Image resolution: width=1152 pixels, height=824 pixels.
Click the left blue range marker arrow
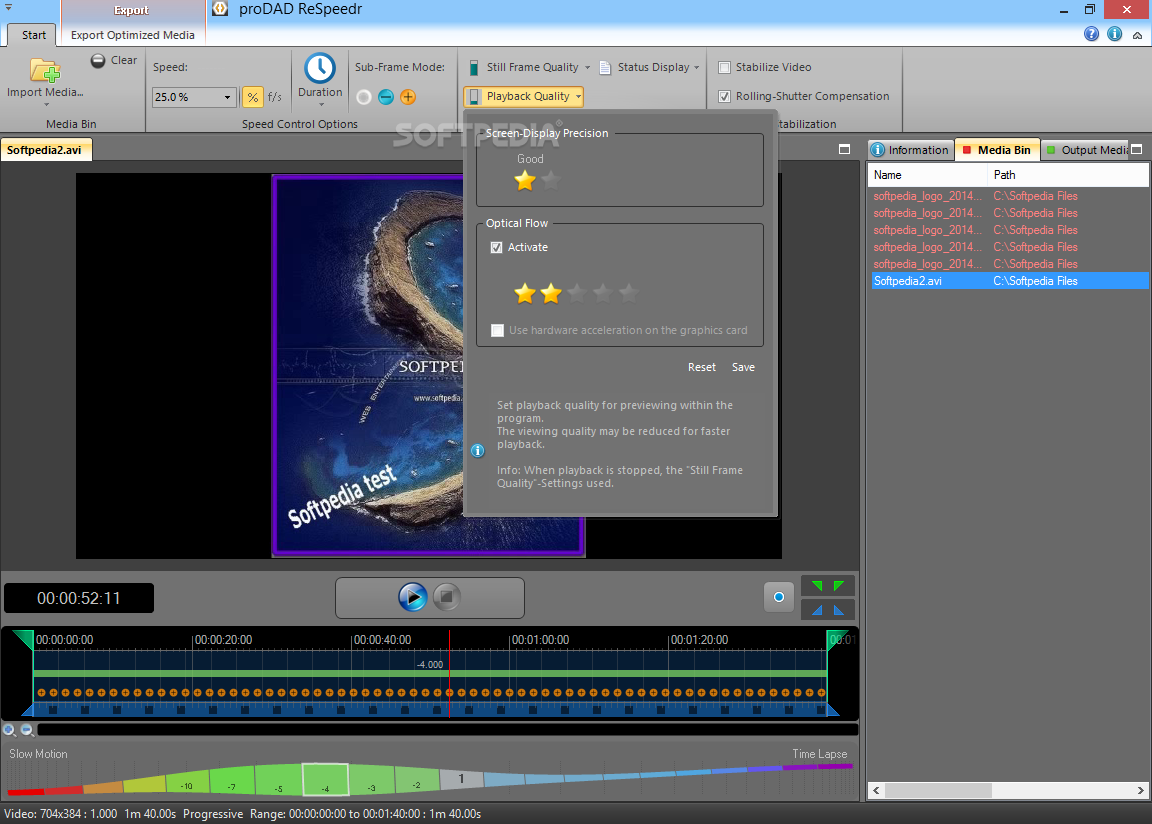(x=817, y=610)
